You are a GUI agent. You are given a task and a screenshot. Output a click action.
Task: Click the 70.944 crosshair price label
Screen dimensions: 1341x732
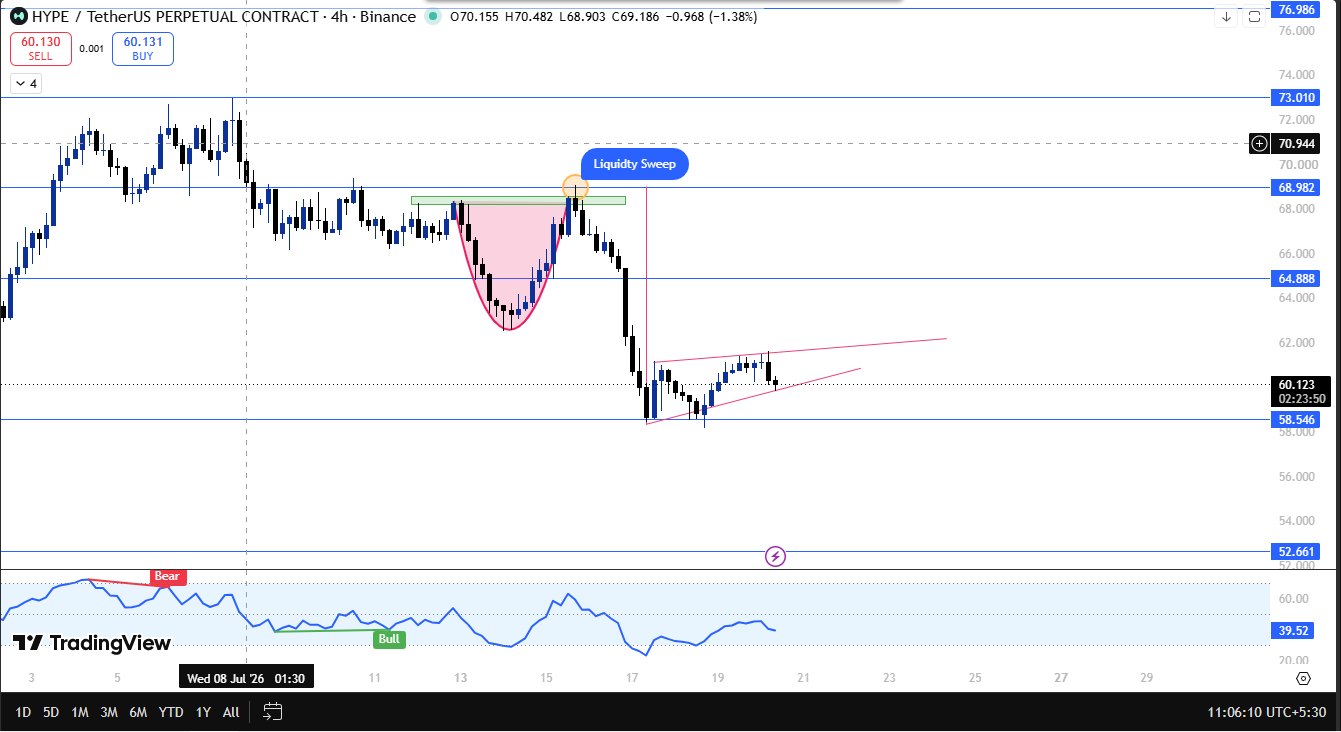[1297, 143]
